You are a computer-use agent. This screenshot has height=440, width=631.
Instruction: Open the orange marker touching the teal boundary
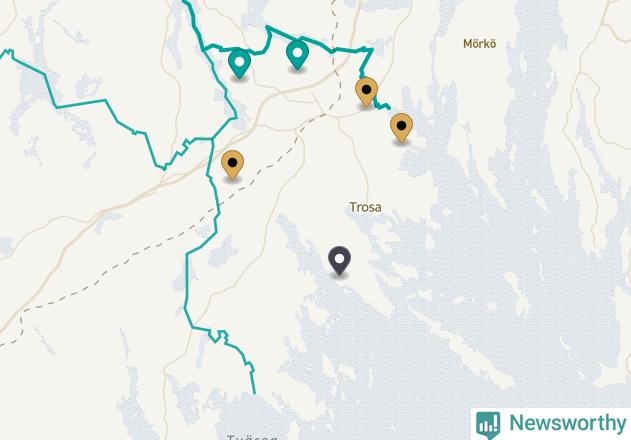366,91
